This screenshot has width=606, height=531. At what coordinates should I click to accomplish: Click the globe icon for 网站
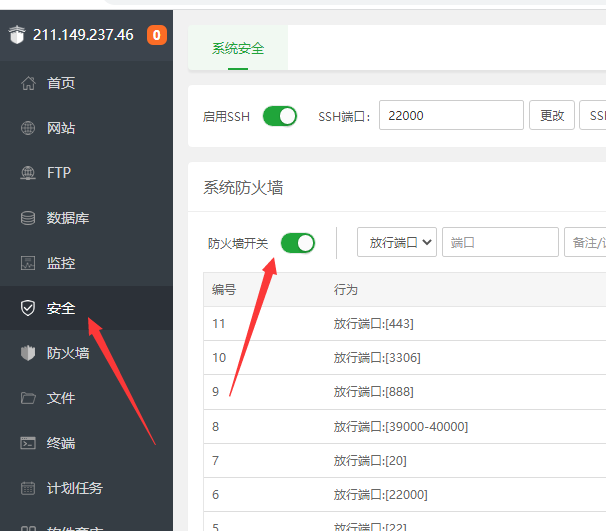pos(28,128)
